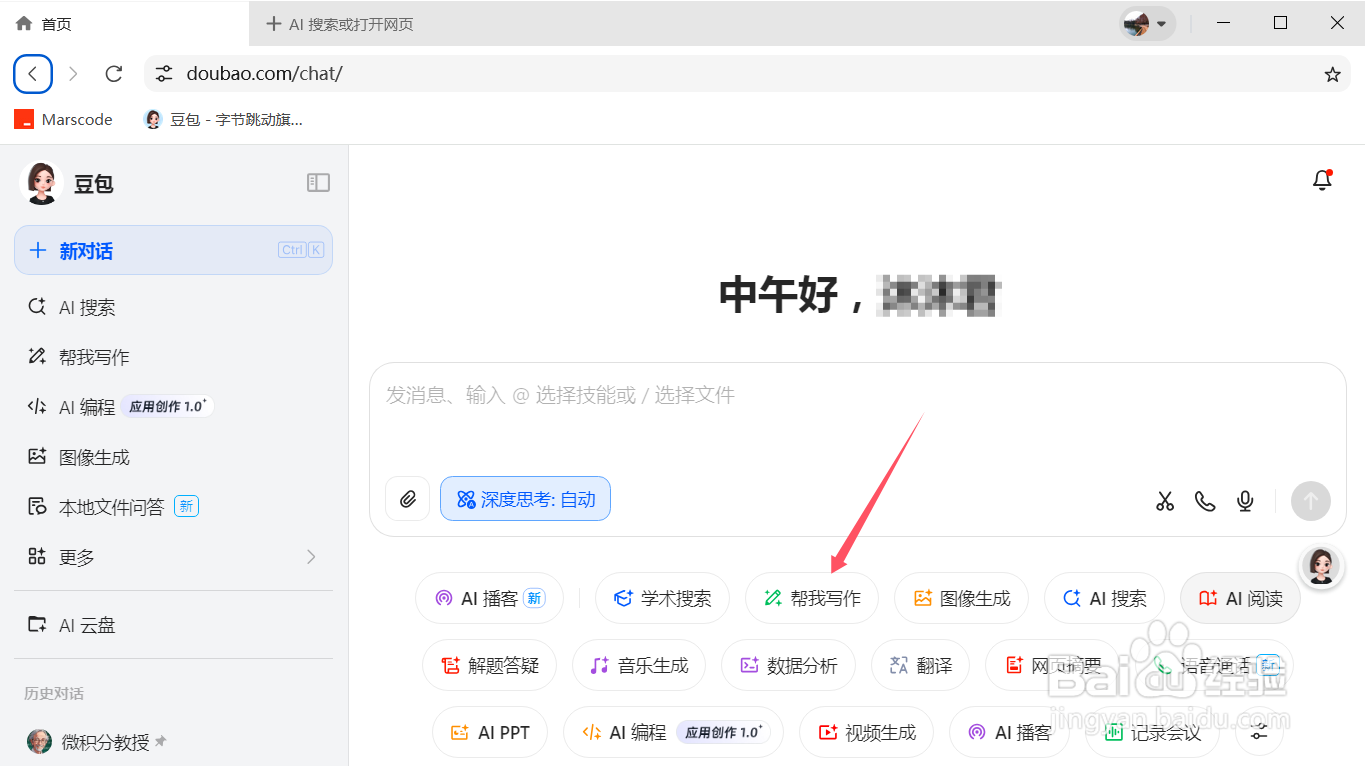The image size is (1365, 766).
Task: Select the 学术搜索 skill chip
Action: coord(662,598)
